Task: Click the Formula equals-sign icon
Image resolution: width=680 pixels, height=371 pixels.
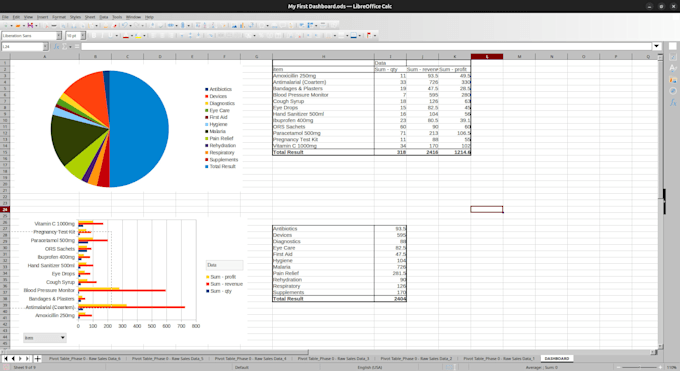Action: coord(77,46)
